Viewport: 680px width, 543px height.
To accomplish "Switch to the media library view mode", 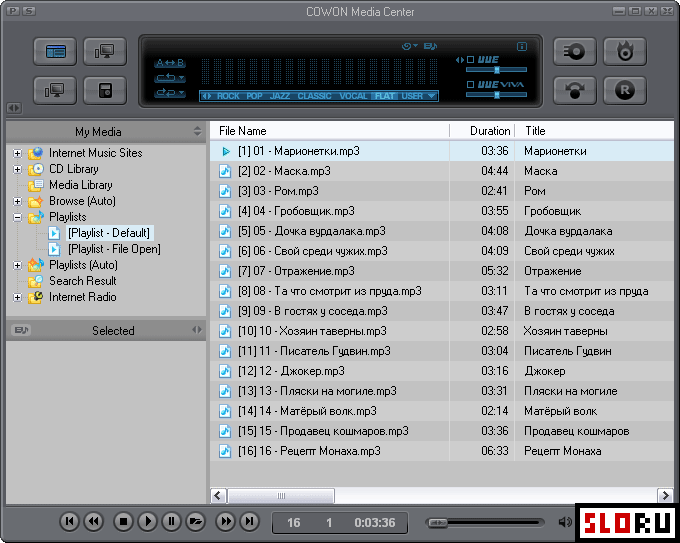I will tap(55, 52).
